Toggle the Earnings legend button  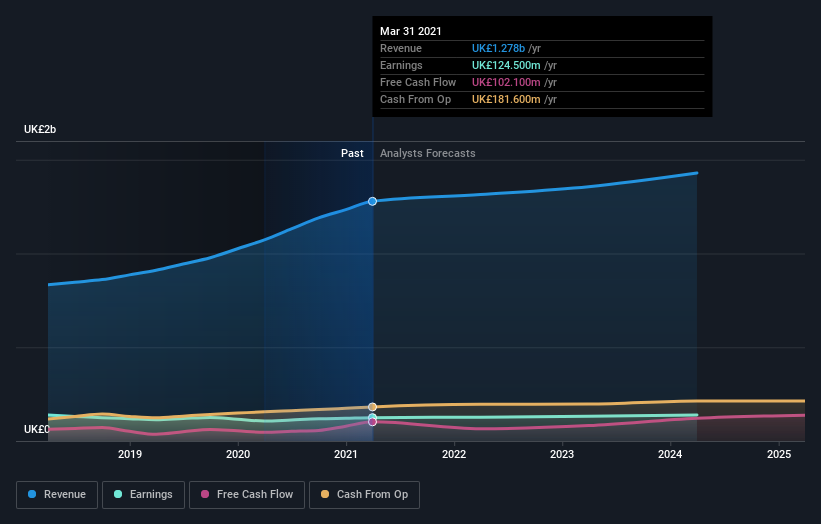(143, 495)
